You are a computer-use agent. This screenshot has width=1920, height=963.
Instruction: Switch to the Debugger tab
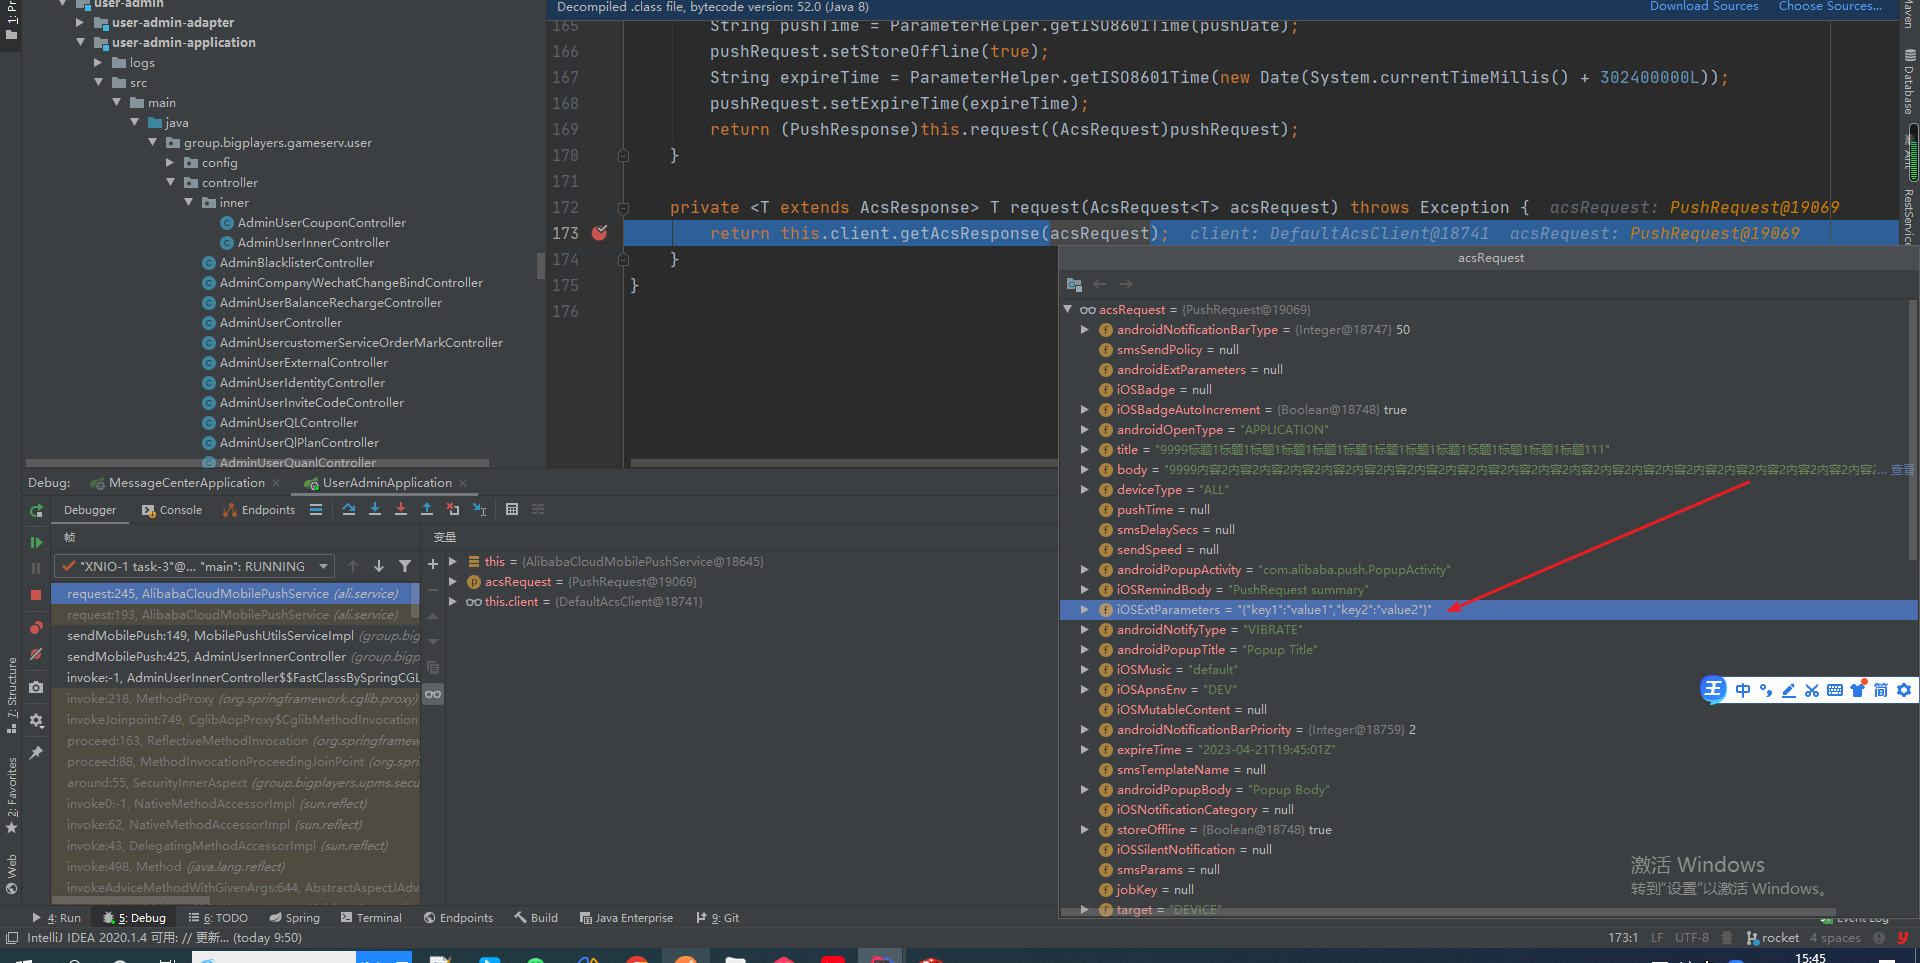(90, 510)
